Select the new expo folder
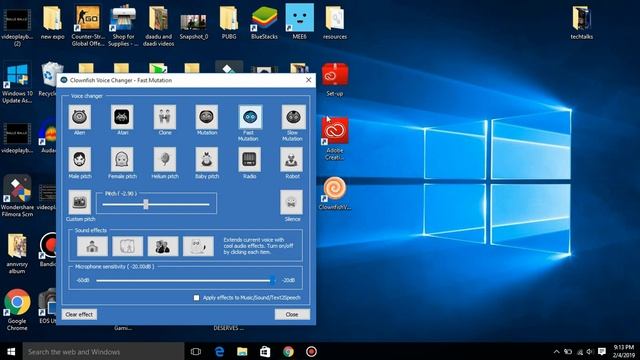This screenshot has width=640, height=360. click(x=52, y=22)
